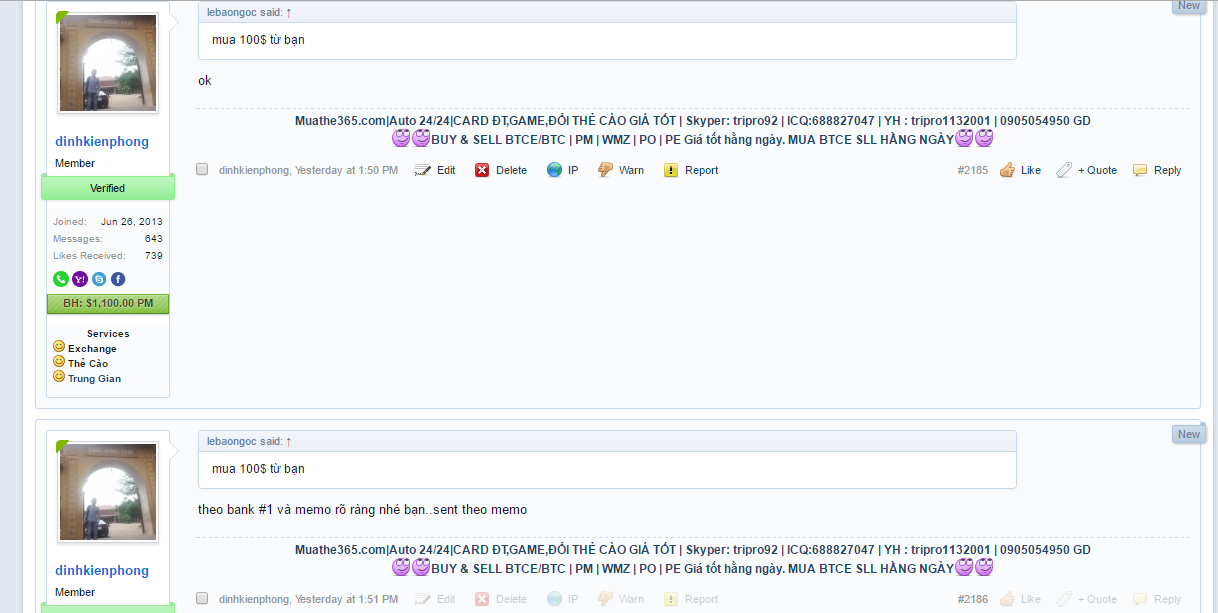Click 'mua 100$ từ bạn' in second quote
The height and width of the screenshot is (613, 1218).
pyautogui.click(x=258, y=469)
